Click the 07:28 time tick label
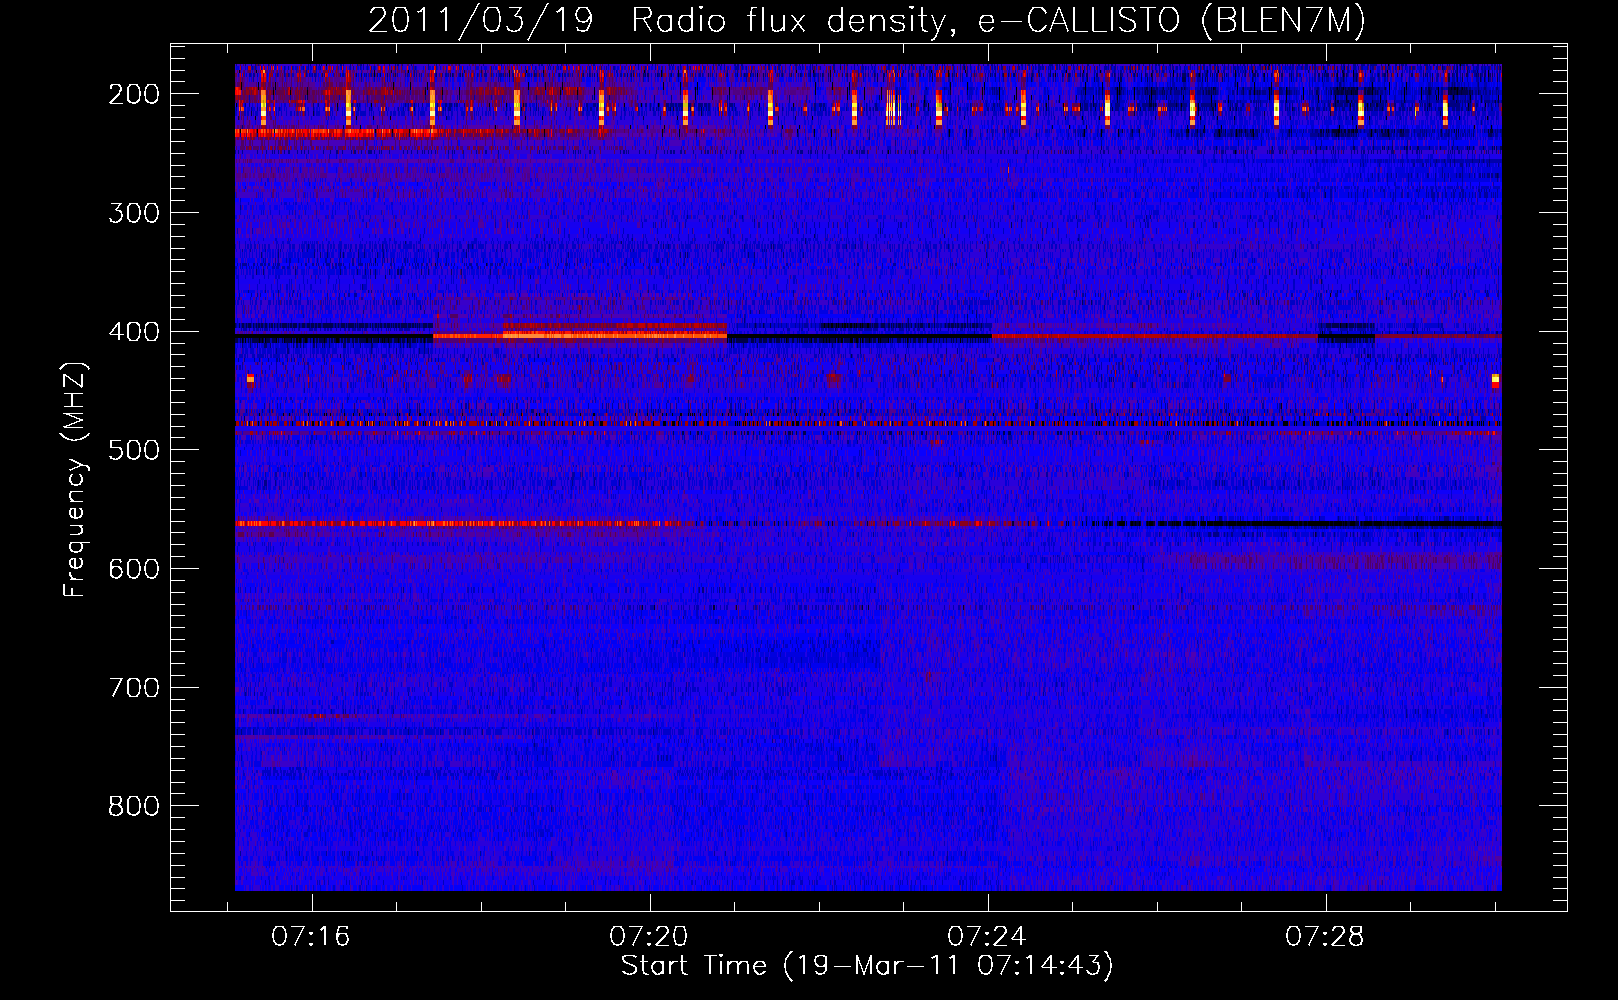1618x1000 pixels. [1325, 937]
